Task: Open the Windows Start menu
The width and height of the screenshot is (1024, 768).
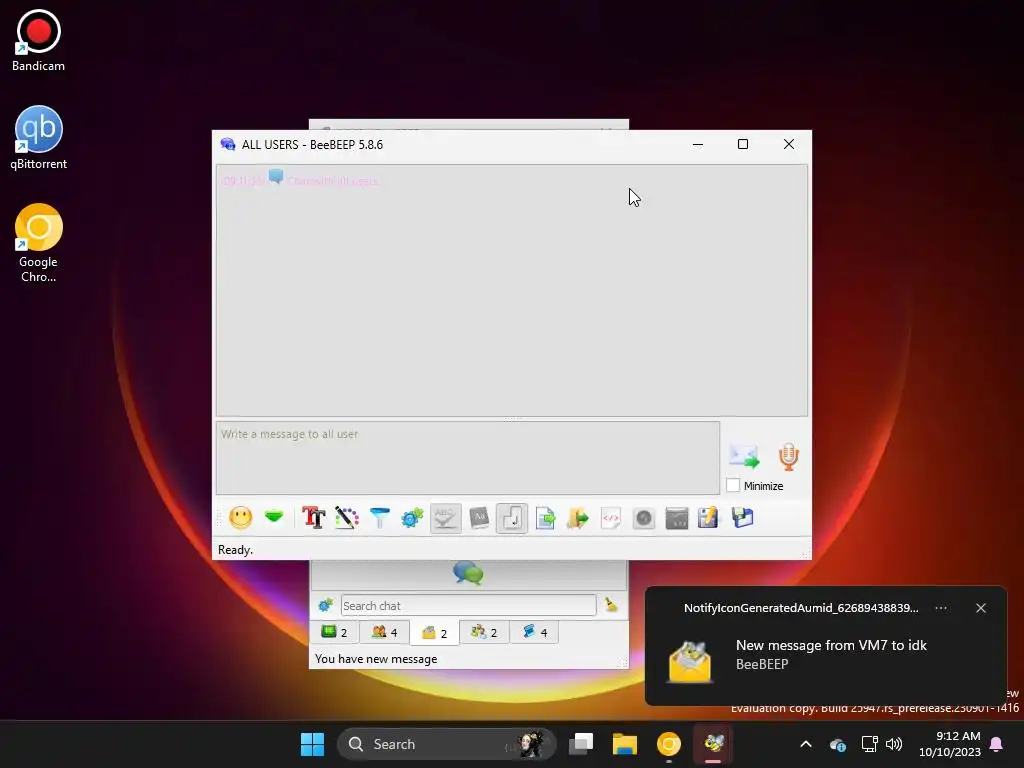Action: tap(312, 744)
